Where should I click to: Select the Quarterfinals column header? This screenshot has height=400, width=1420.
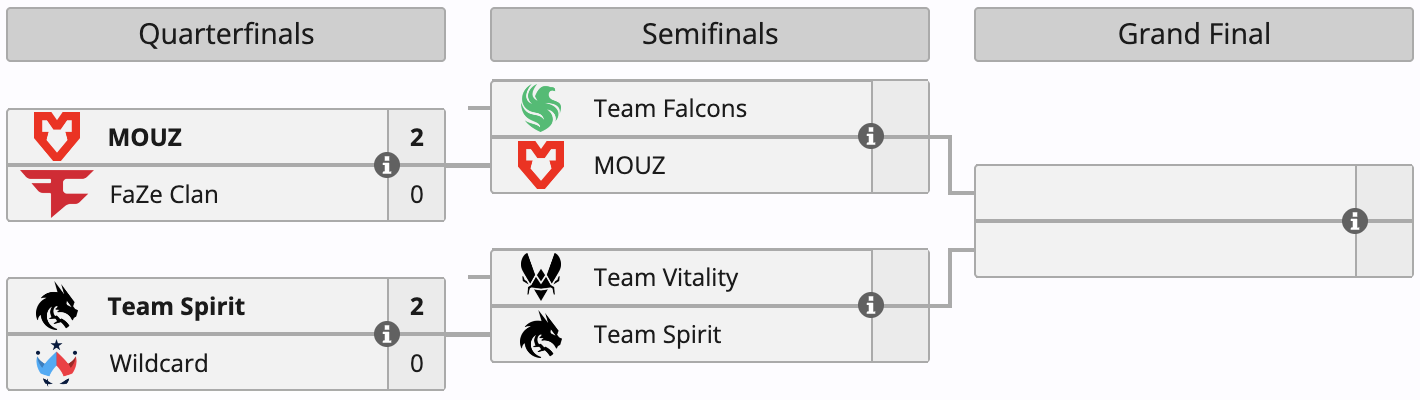coord(226,34)
